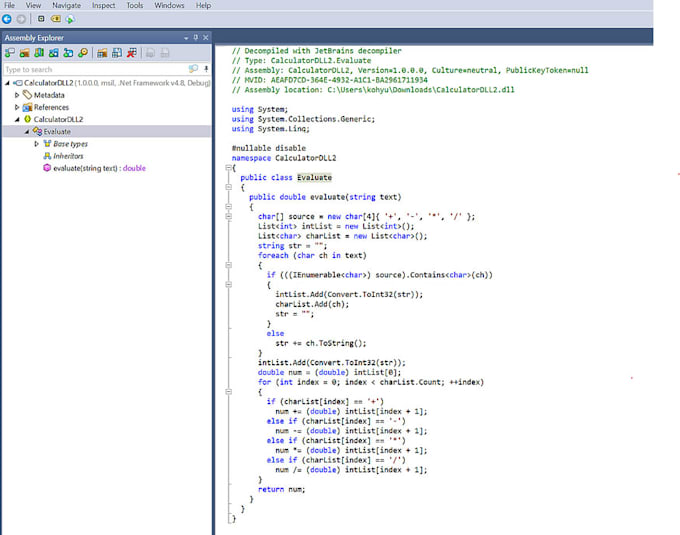Screen dimensions: 680x535
Task: Close the Assembly Explorer panel
Action: tap(206, 37)
